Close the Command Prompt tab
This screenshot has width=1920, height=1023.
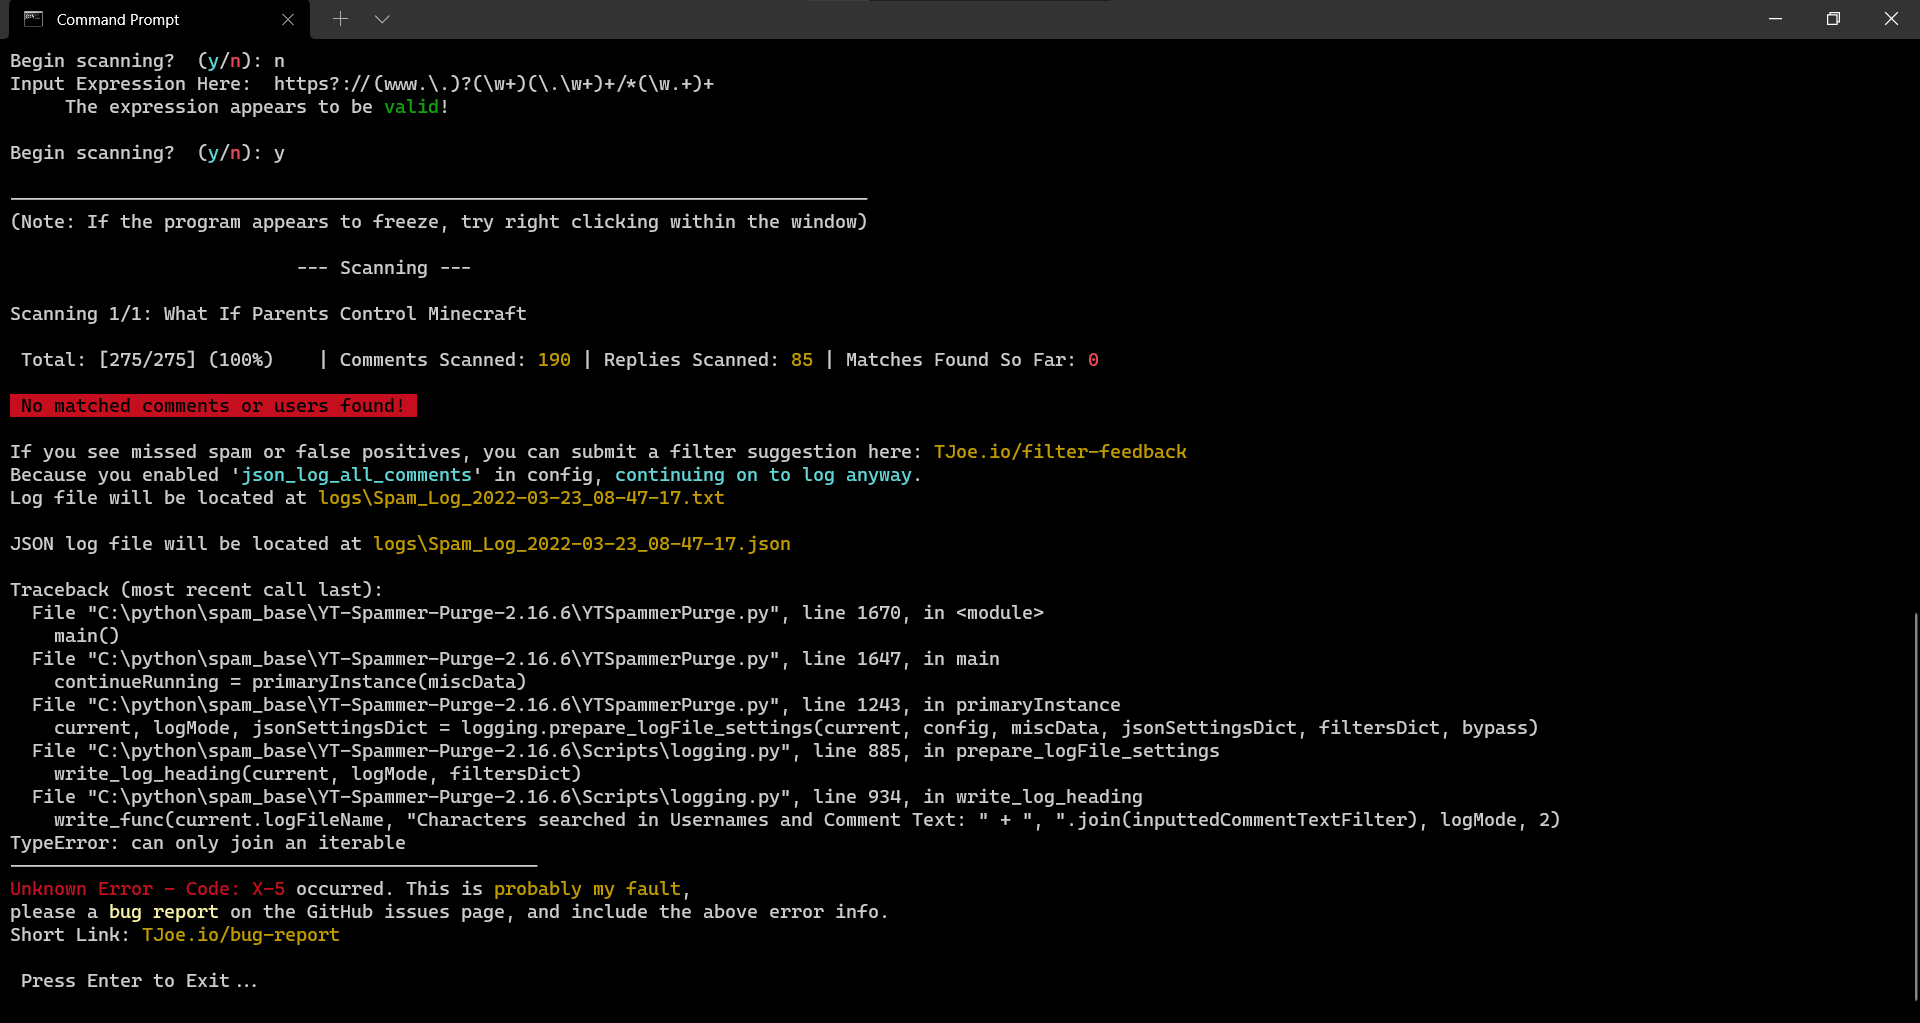[288, 19]
